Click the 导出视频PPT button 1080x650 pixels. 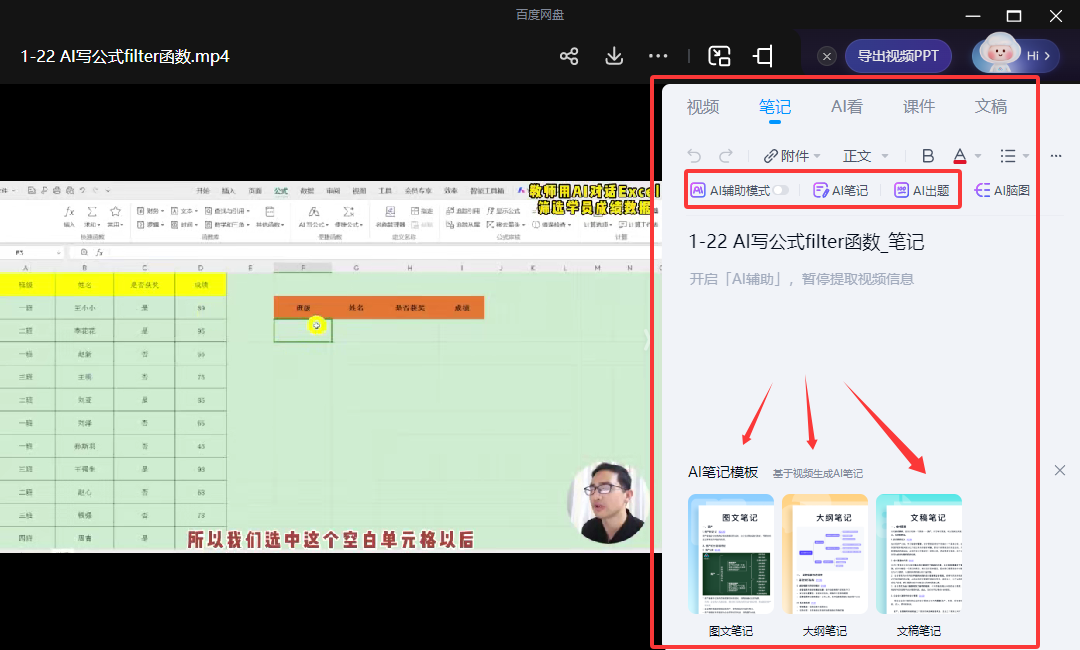coord(897,56)
